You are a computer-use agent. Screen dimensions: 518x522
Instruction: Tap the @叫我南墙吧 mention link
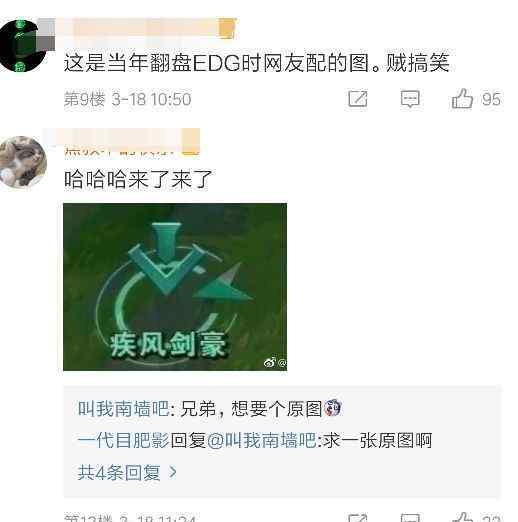pos(261,441)
